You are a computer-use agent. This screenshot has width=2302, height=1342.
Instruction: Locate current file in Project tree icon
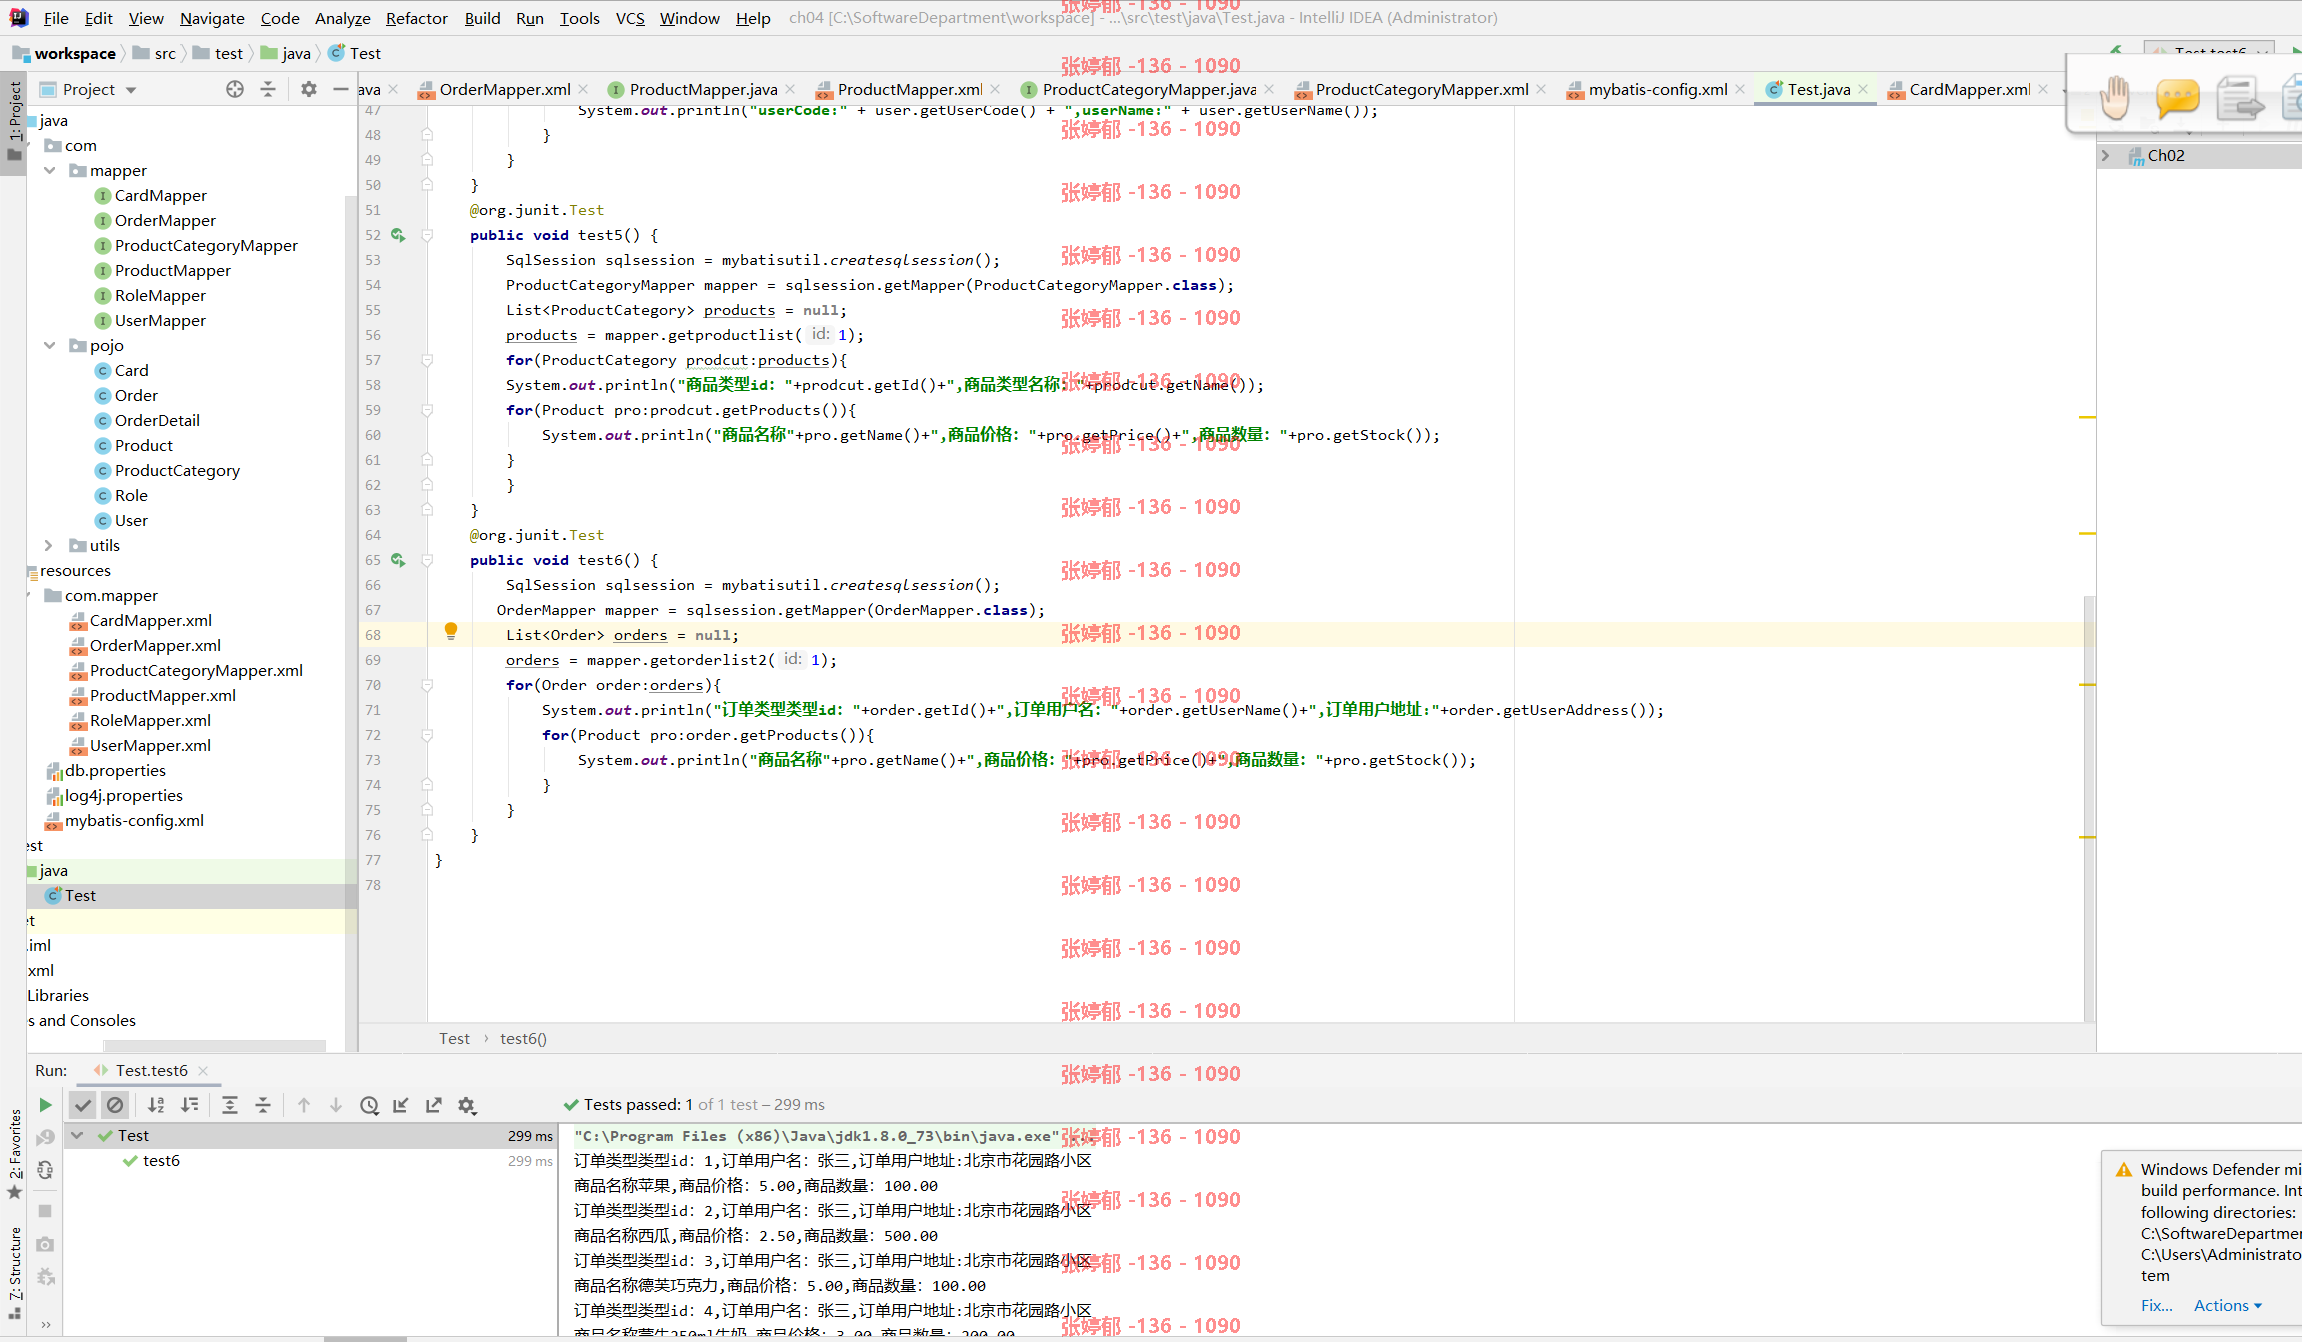point(235,89)
